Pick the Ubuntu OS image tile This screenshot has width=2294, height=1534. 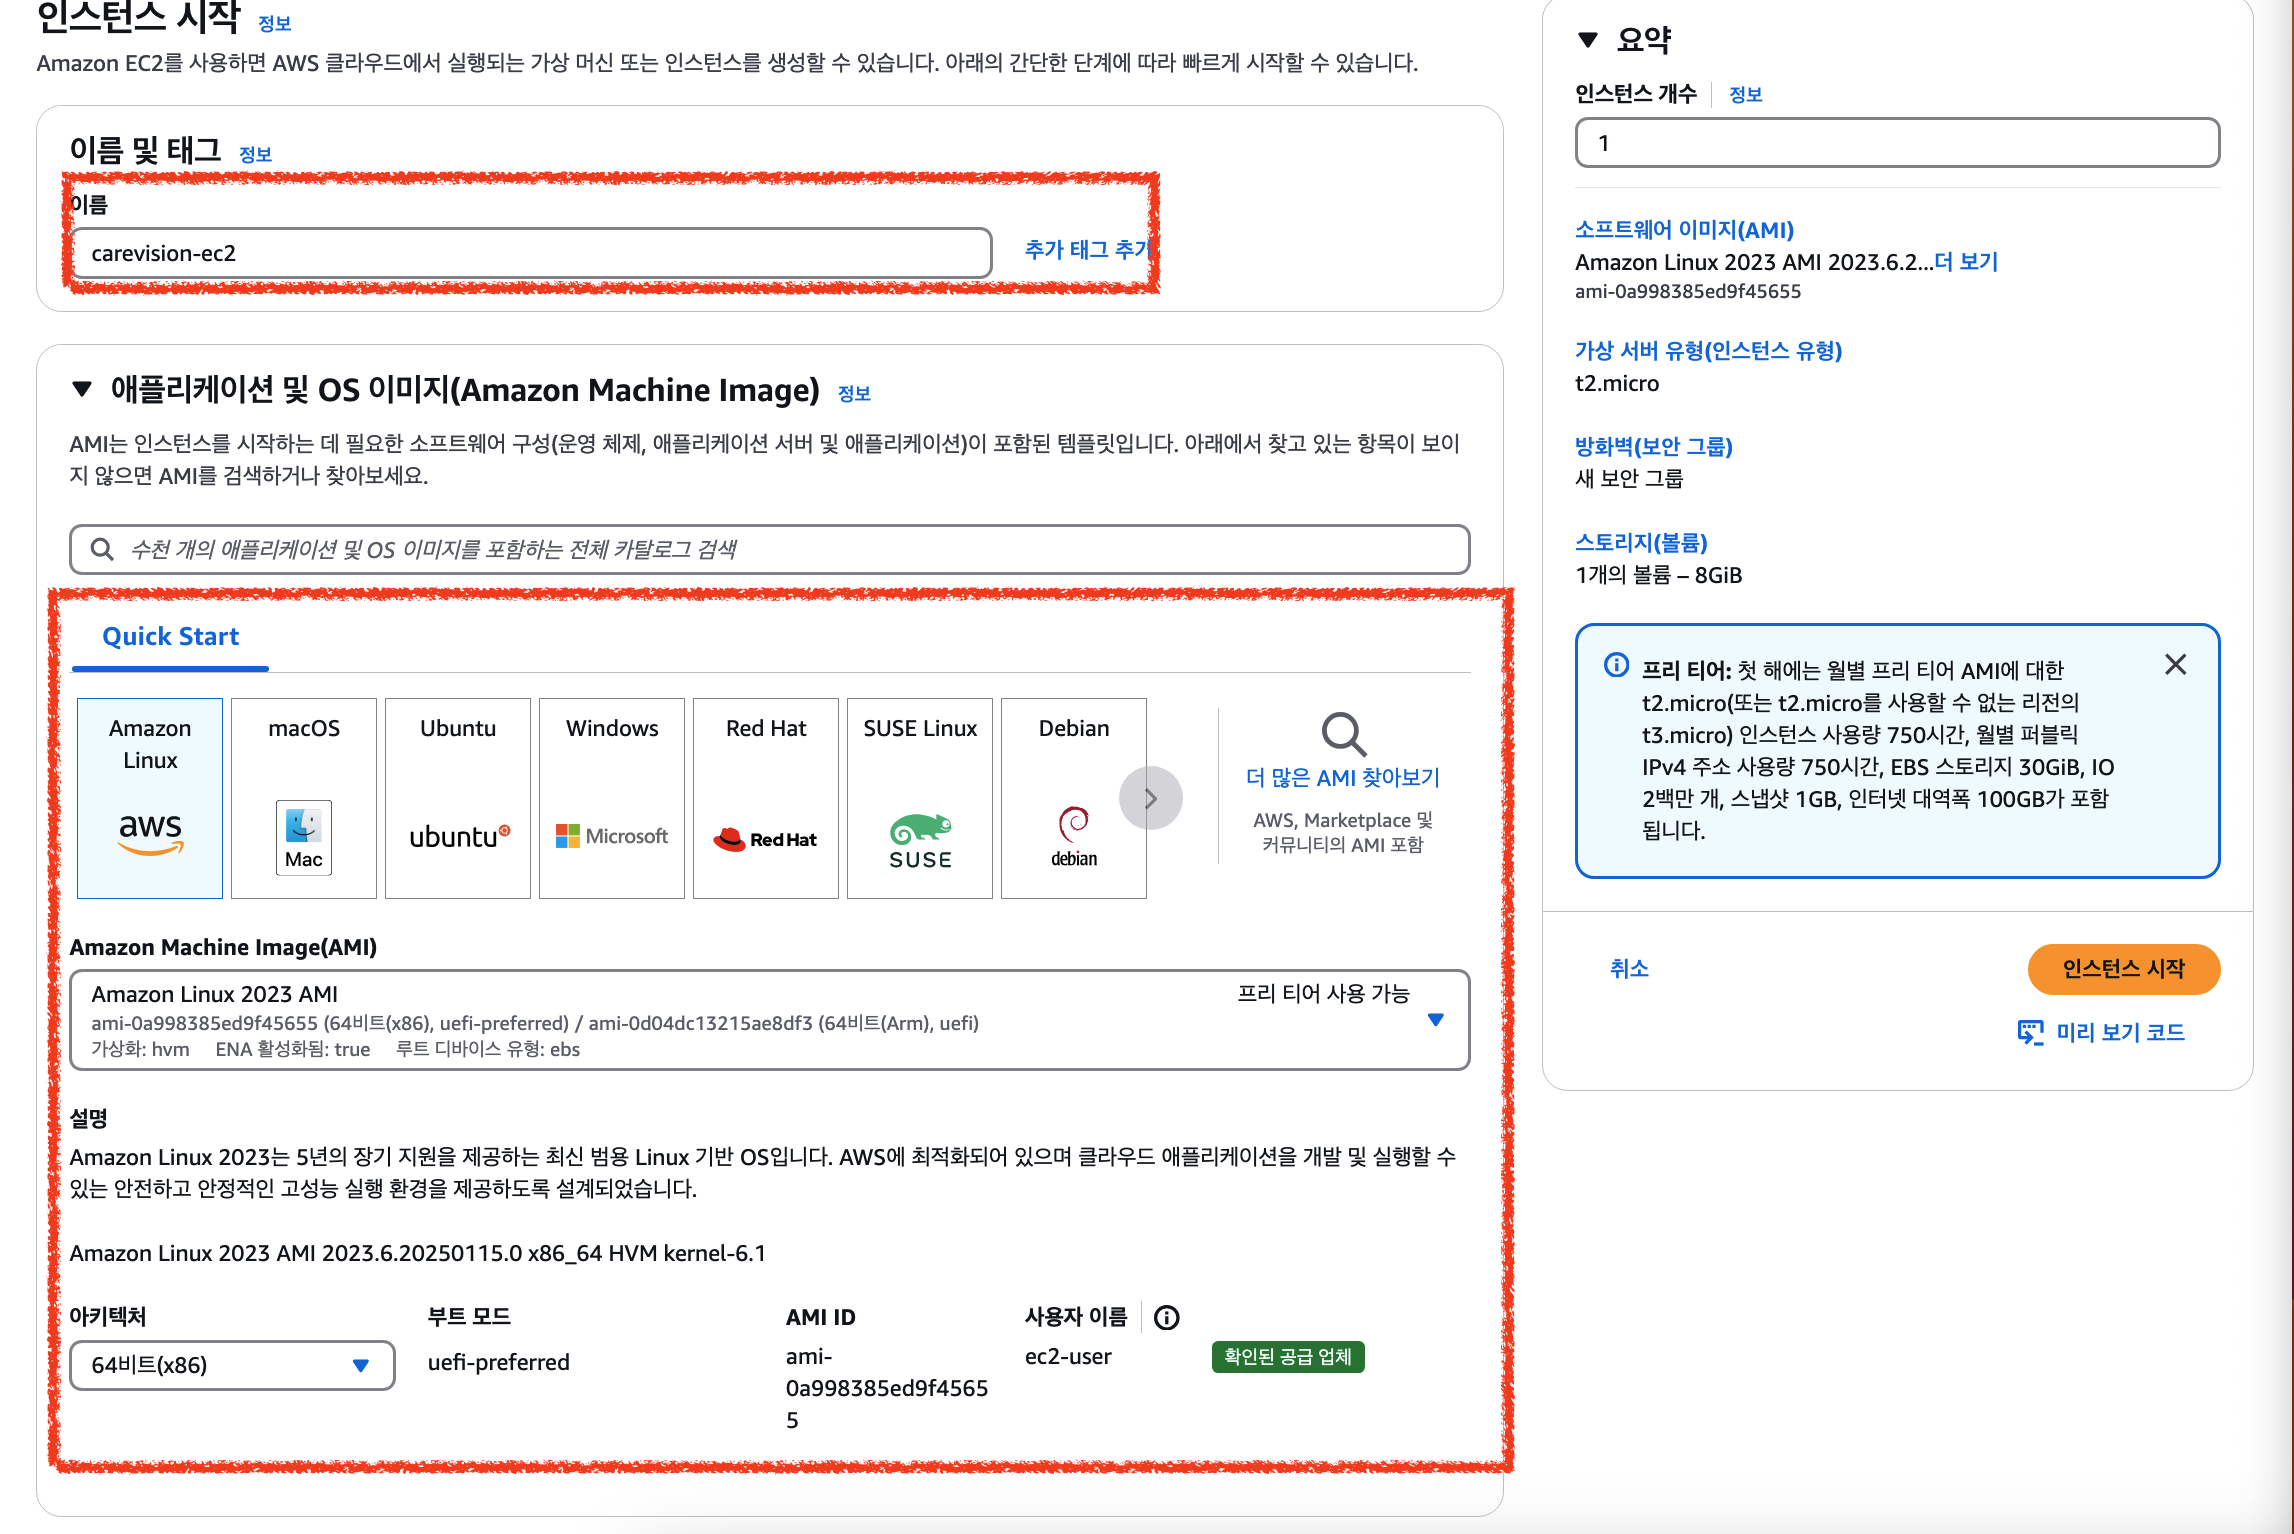tap(458, 797)
